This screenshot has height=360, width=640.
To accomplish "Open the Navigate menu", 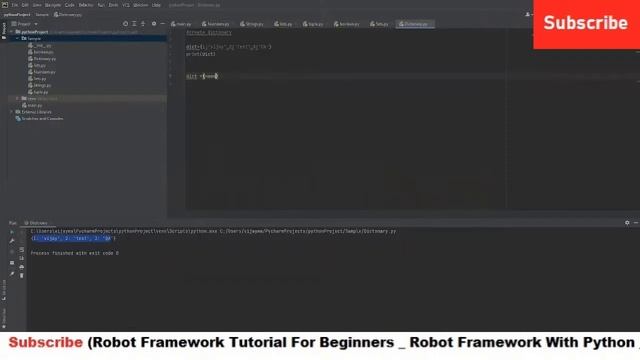I will pos(53,5).
